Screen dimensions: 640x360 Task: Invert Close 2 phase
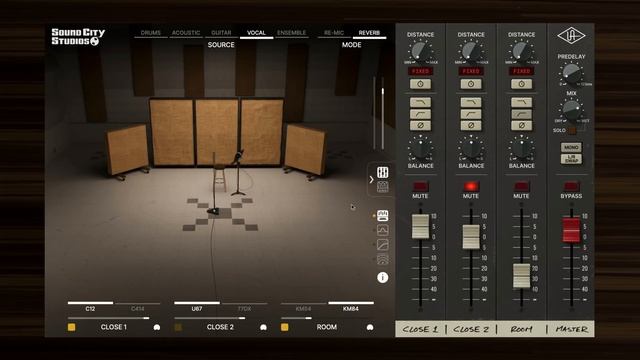pyautogui.click(x=471, y=125)
